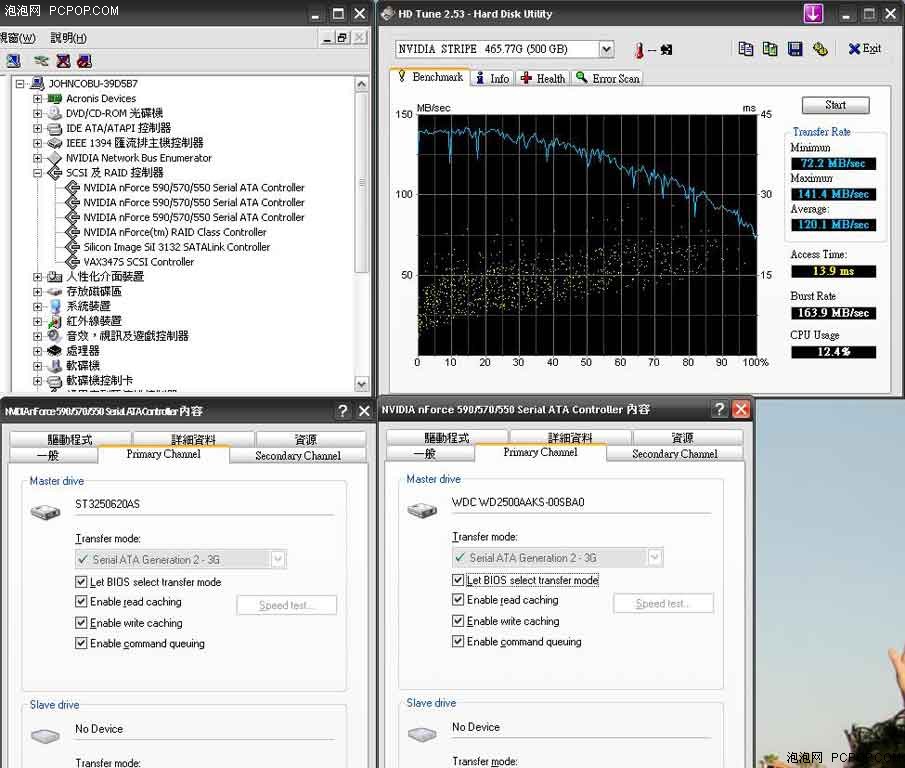Click Speed test button in right dialog
Screen dimensions: 905x768
(x=663, y=603)
